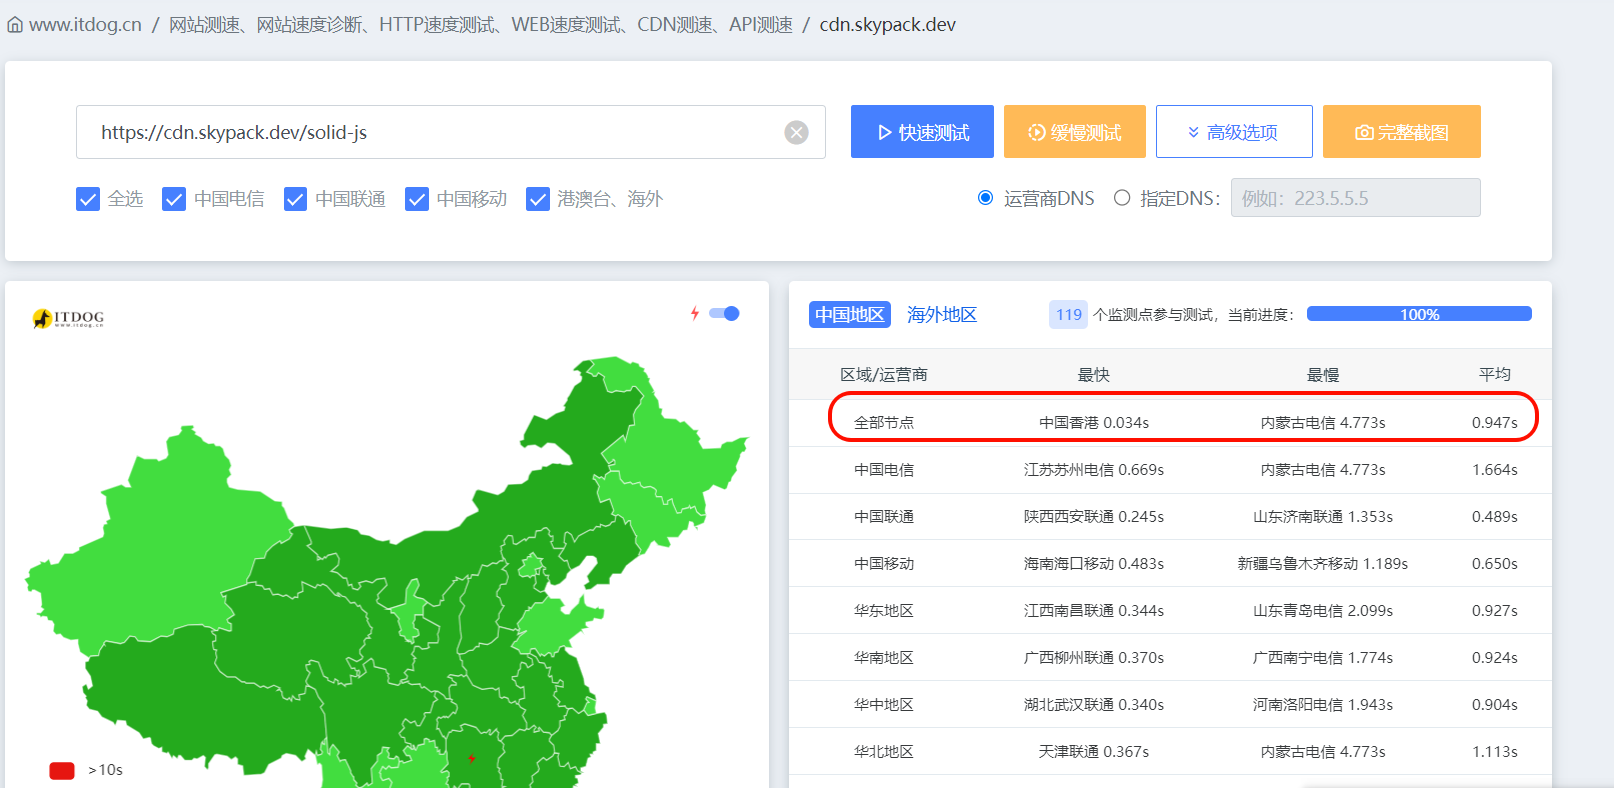Click the 中国联通 table row label
The width and height of the screenshot is (1614, 788).
[x=884, y=516]
